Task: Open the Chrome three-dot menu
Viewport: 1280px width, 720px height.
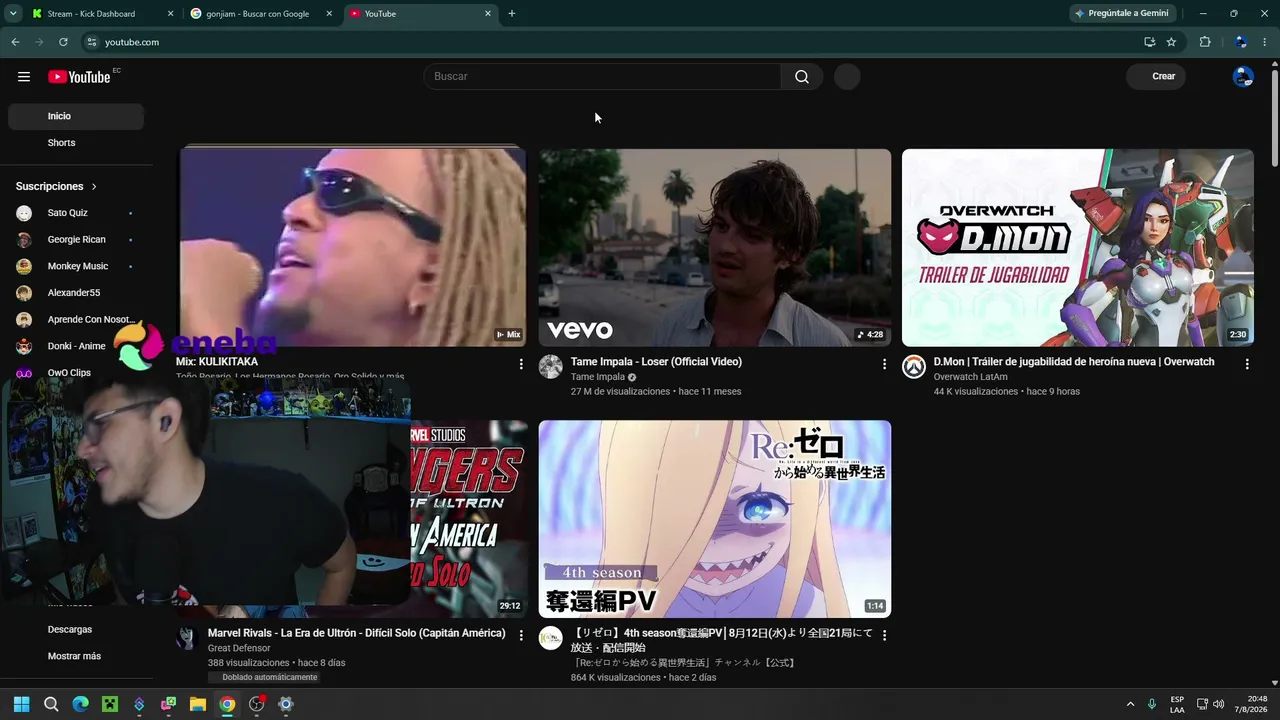Action: (1265, 42)
